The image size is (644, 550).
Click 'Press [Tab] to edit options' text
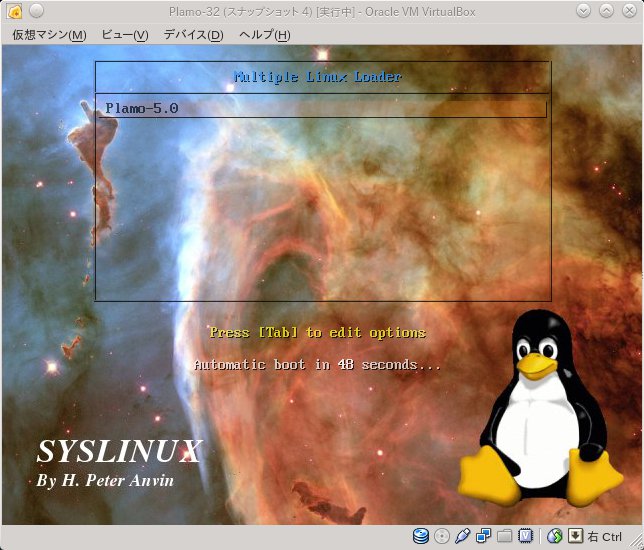click(318, 332)
